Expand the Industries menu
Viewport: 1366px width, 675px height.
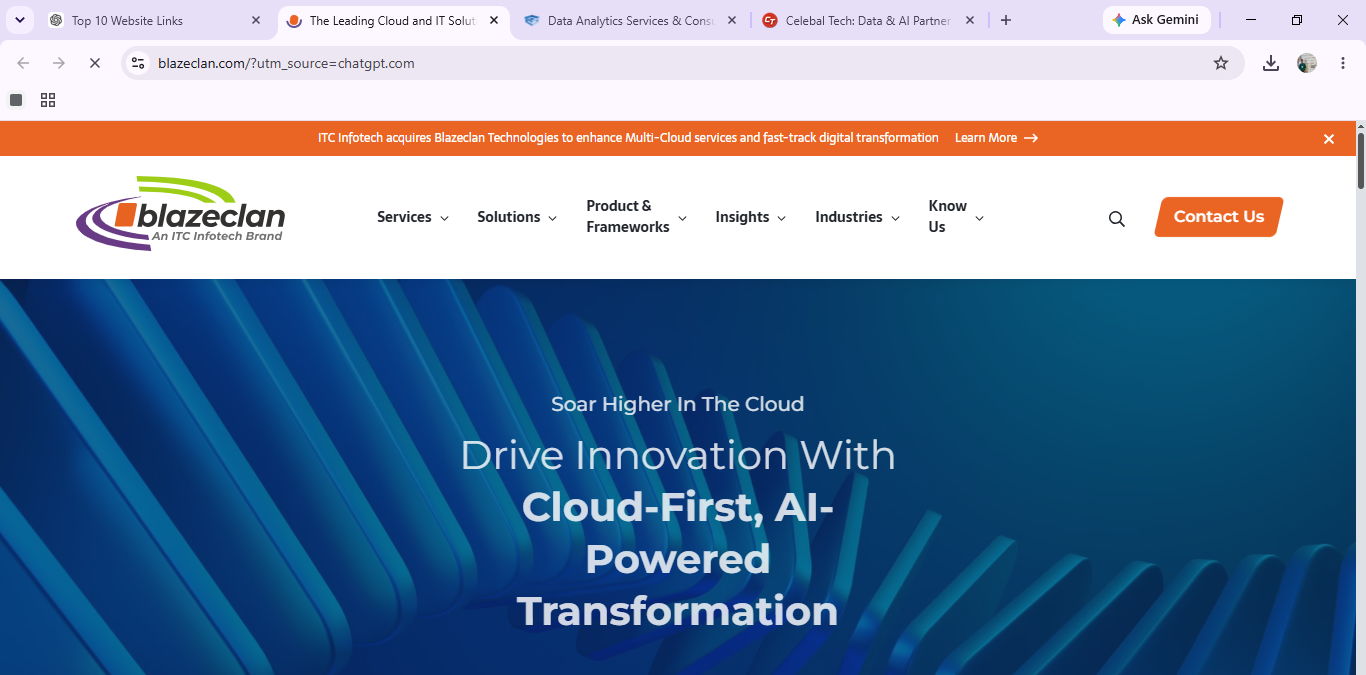[x=858, y=217]
